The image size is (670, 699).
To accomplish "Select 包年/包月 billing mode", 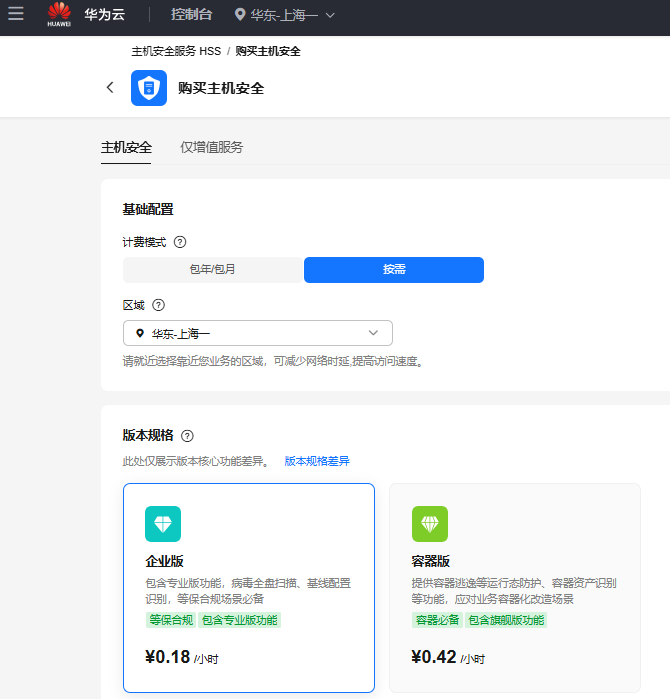I will pyautogui.click(x=213, y=270).
